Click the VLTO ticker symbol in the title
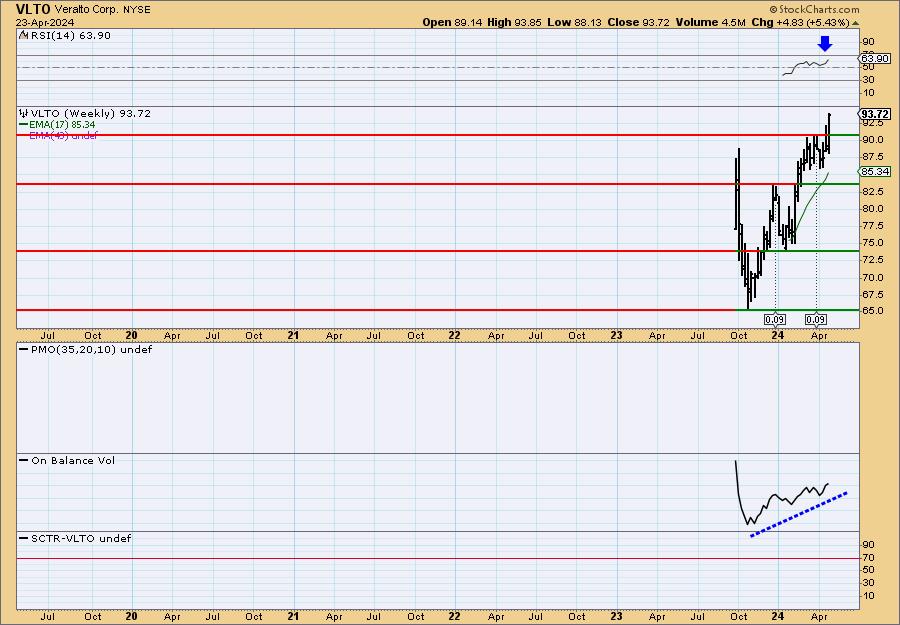900x625 pixels. click(34, 9)
